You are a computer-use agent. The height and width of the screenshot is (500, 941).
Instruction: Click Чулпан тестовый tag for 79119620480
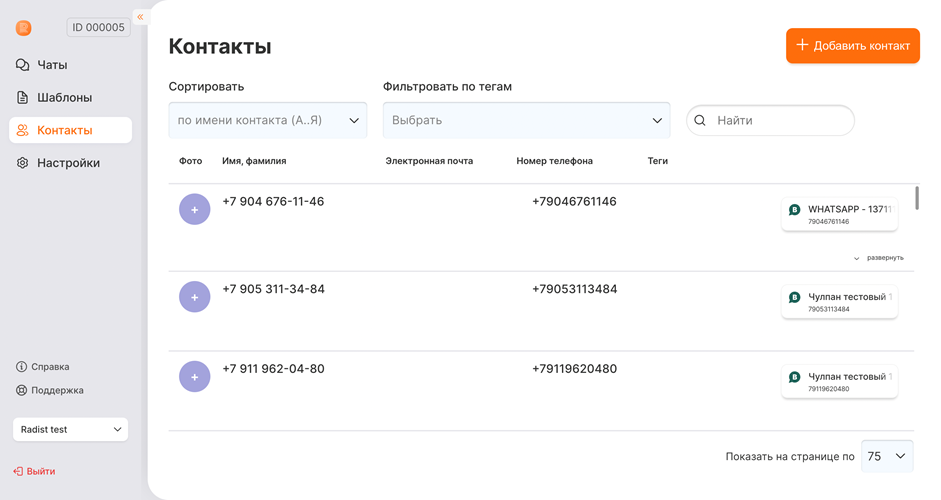coord(840,381)
